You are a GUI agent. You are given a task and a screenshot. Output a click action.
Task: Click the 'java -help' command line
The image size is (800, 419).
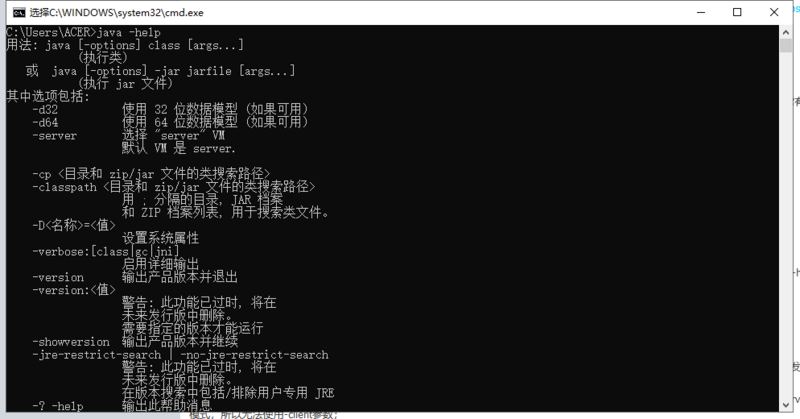point(83,32)
